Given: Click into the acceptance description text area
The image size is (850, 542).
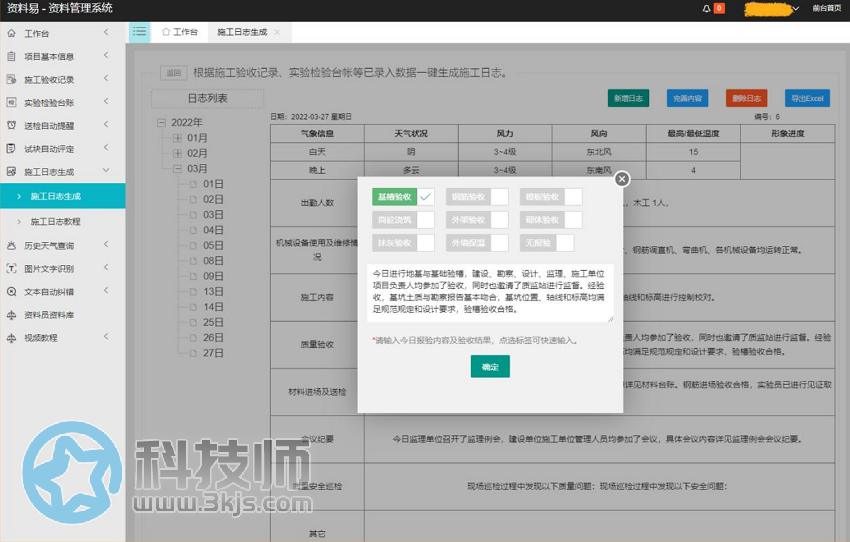Looking at the screenshot, I should [490, 293].
